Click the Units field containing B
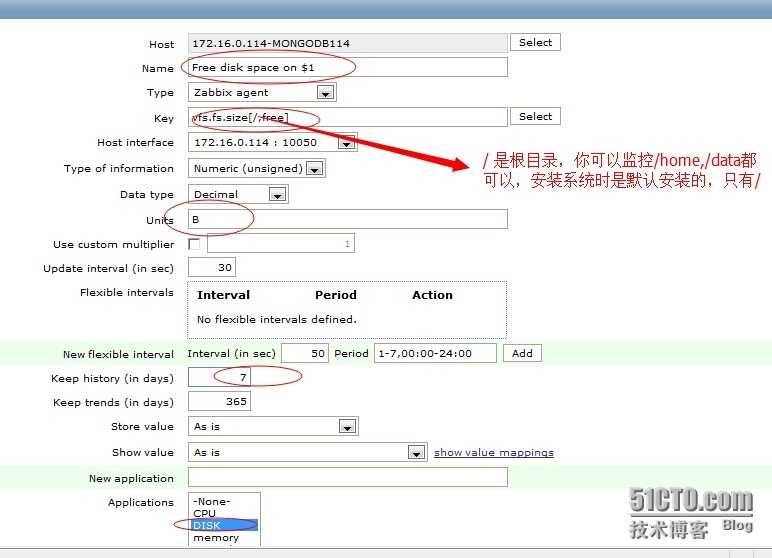This screenshot has width=772, height=558. coord(348,219)
